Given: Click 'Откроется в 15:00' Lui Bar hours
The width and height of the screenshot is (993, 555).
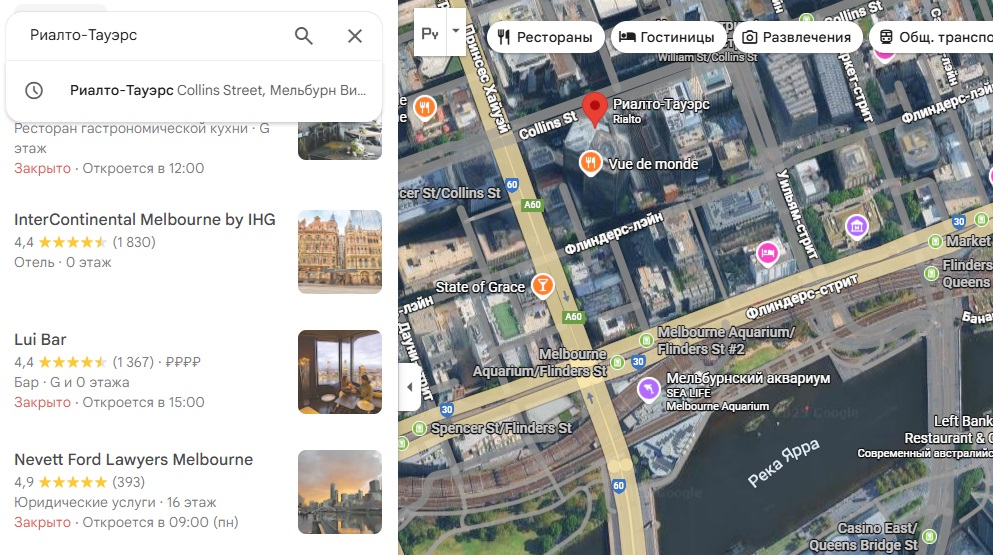Looking at the screenshot, I should pos(143,402).
